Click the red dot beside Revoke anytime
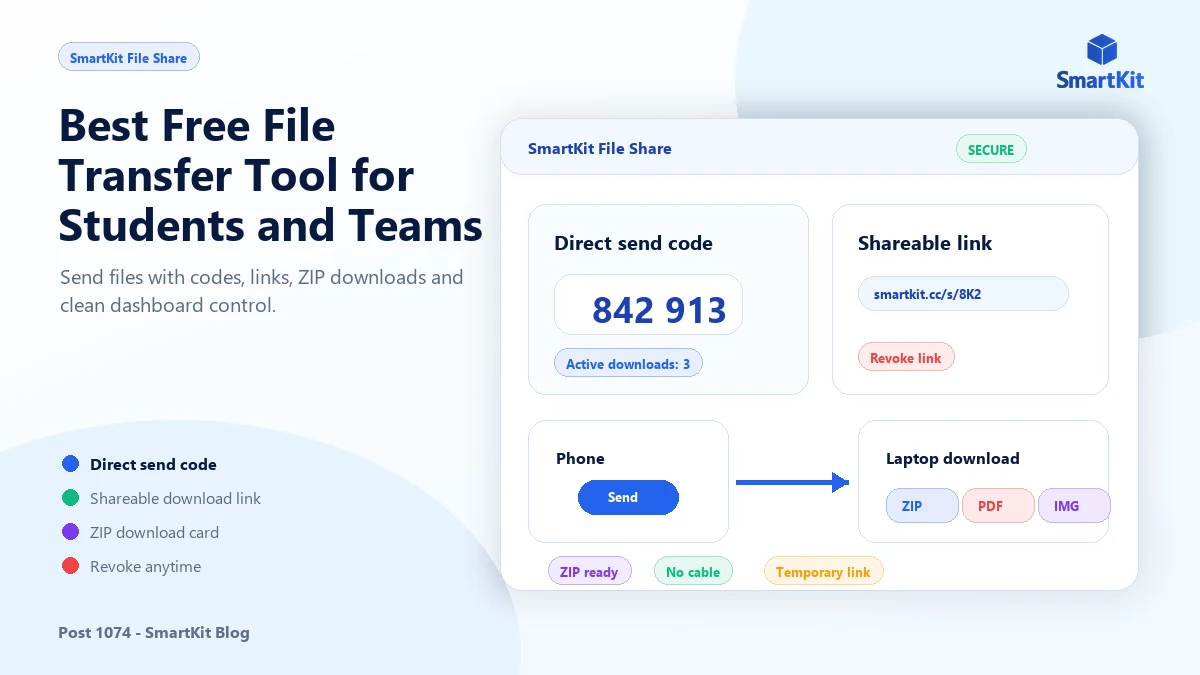This screenshot has width=1200, height=675. pyautogui.click(x=70, y=566)
